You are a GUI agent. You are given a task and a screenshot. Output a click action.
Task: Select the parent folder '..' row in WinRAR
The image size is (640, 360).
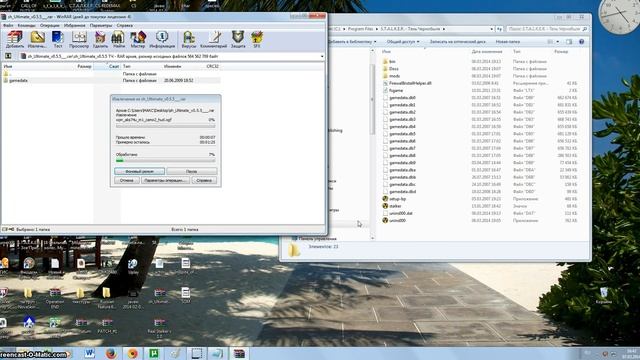[7, 74]
